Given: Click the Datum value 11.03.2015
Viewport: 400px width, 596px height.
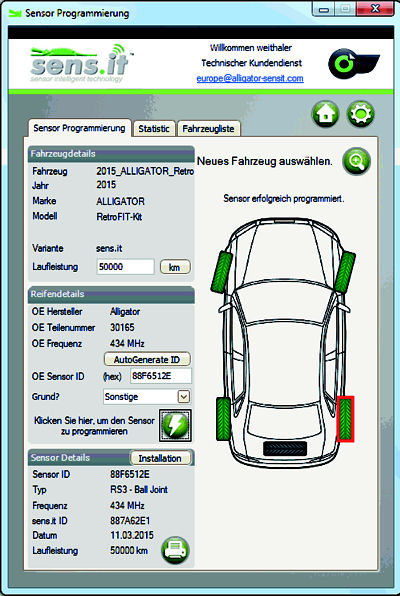Looking at the screenshot, I should tap(132, 535).
